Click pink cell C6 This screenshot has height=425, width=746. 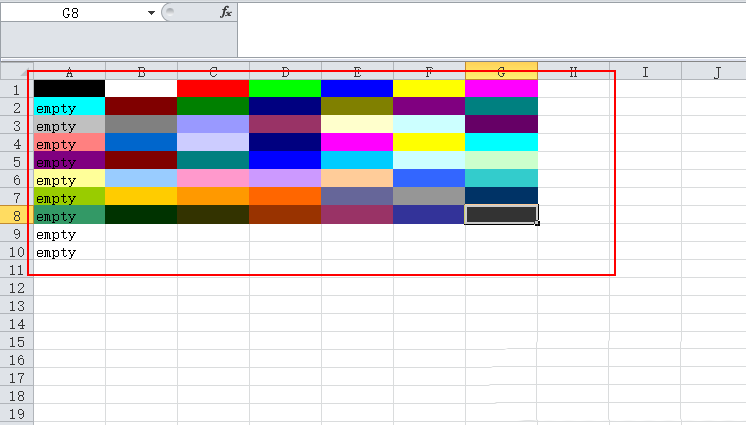[213, 178]
